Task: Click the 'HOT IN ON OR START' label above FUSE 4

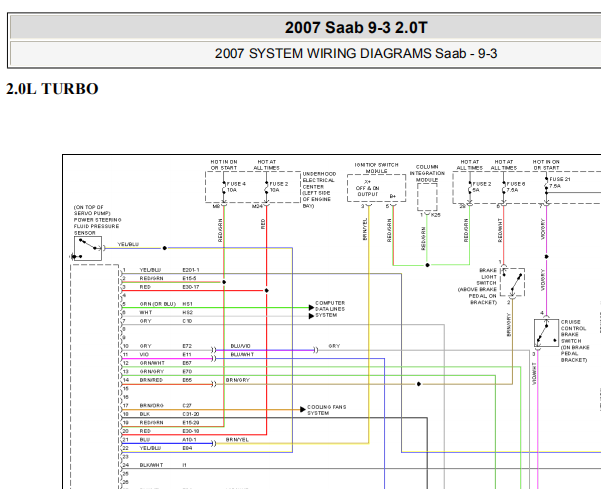Action: click(224, 165)
